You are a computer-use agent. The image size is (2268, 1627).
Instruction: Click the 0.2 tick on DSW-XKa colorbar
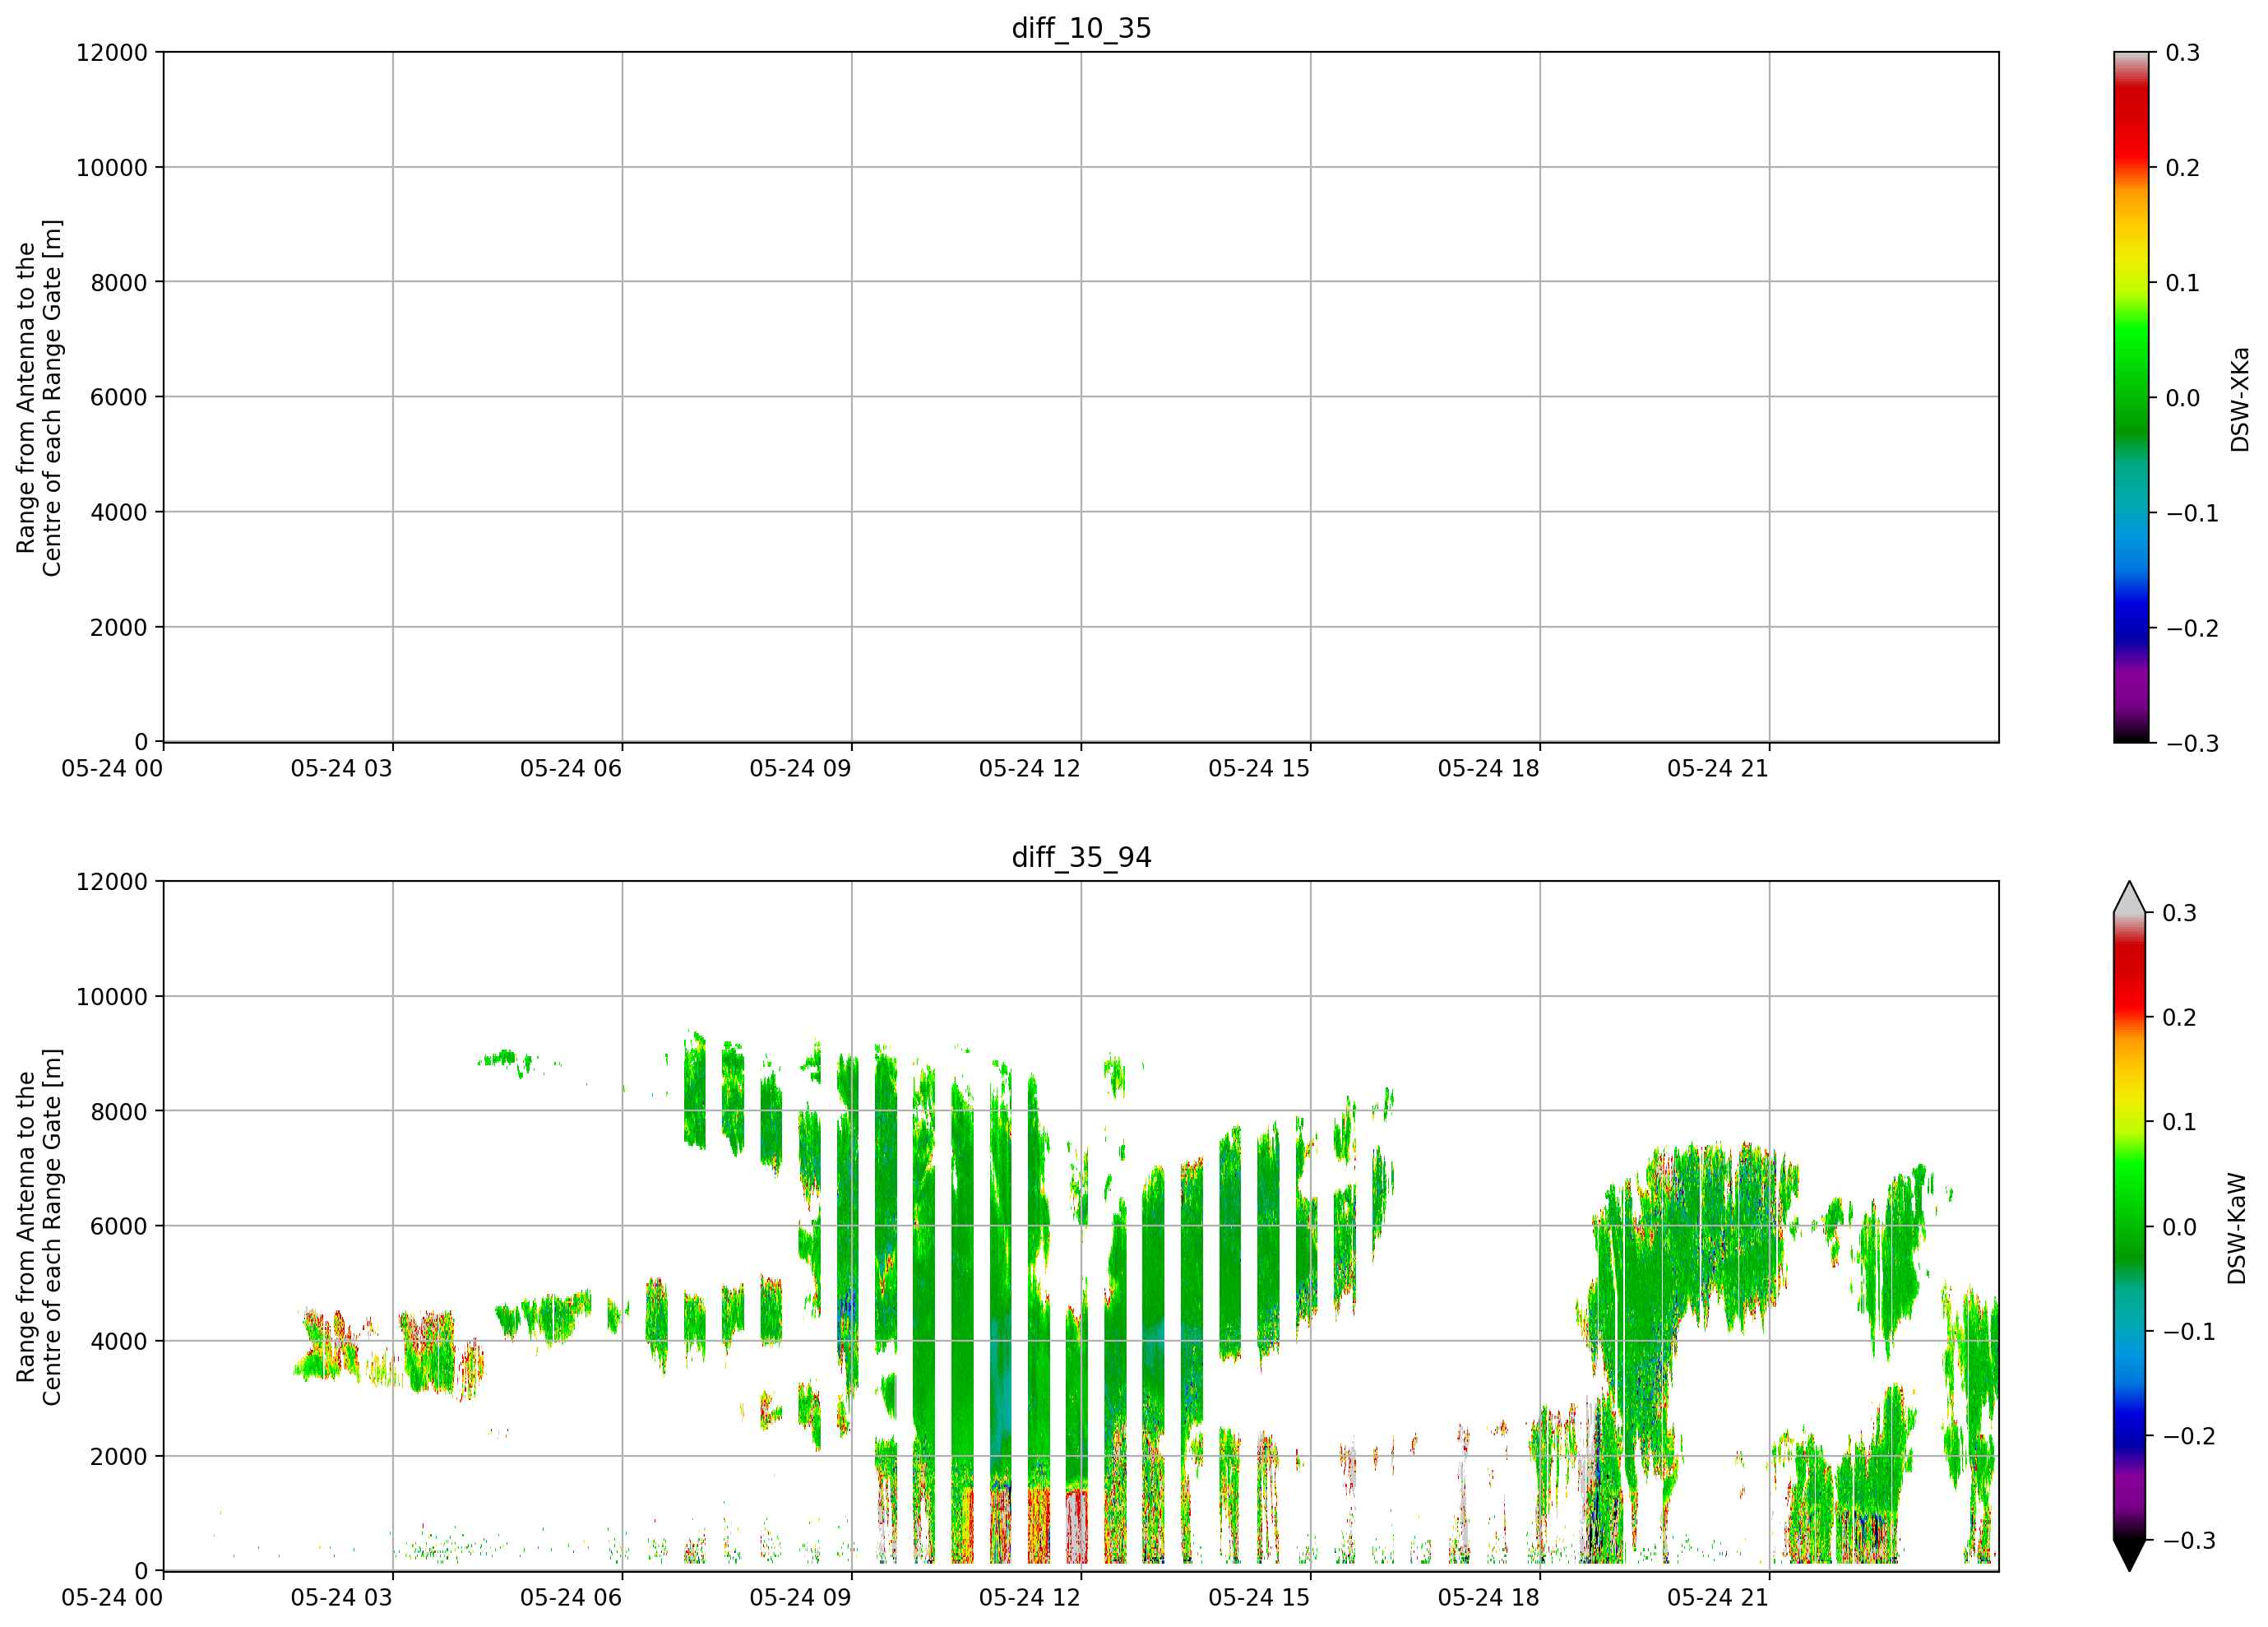(x=2183, y=168)
